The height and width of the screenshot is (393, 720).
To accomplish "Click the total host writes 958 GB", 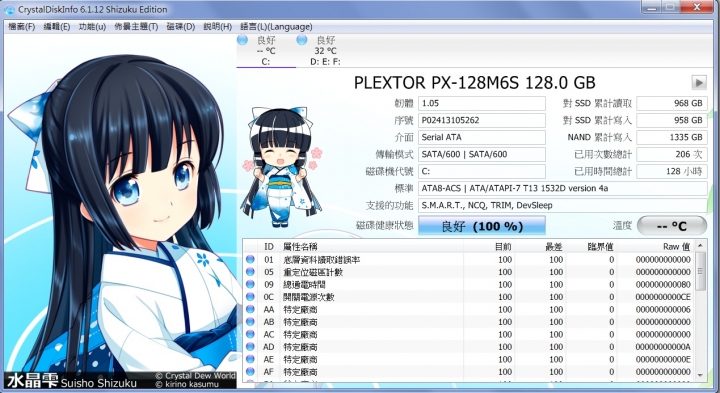I will click(x=671, y=120).
